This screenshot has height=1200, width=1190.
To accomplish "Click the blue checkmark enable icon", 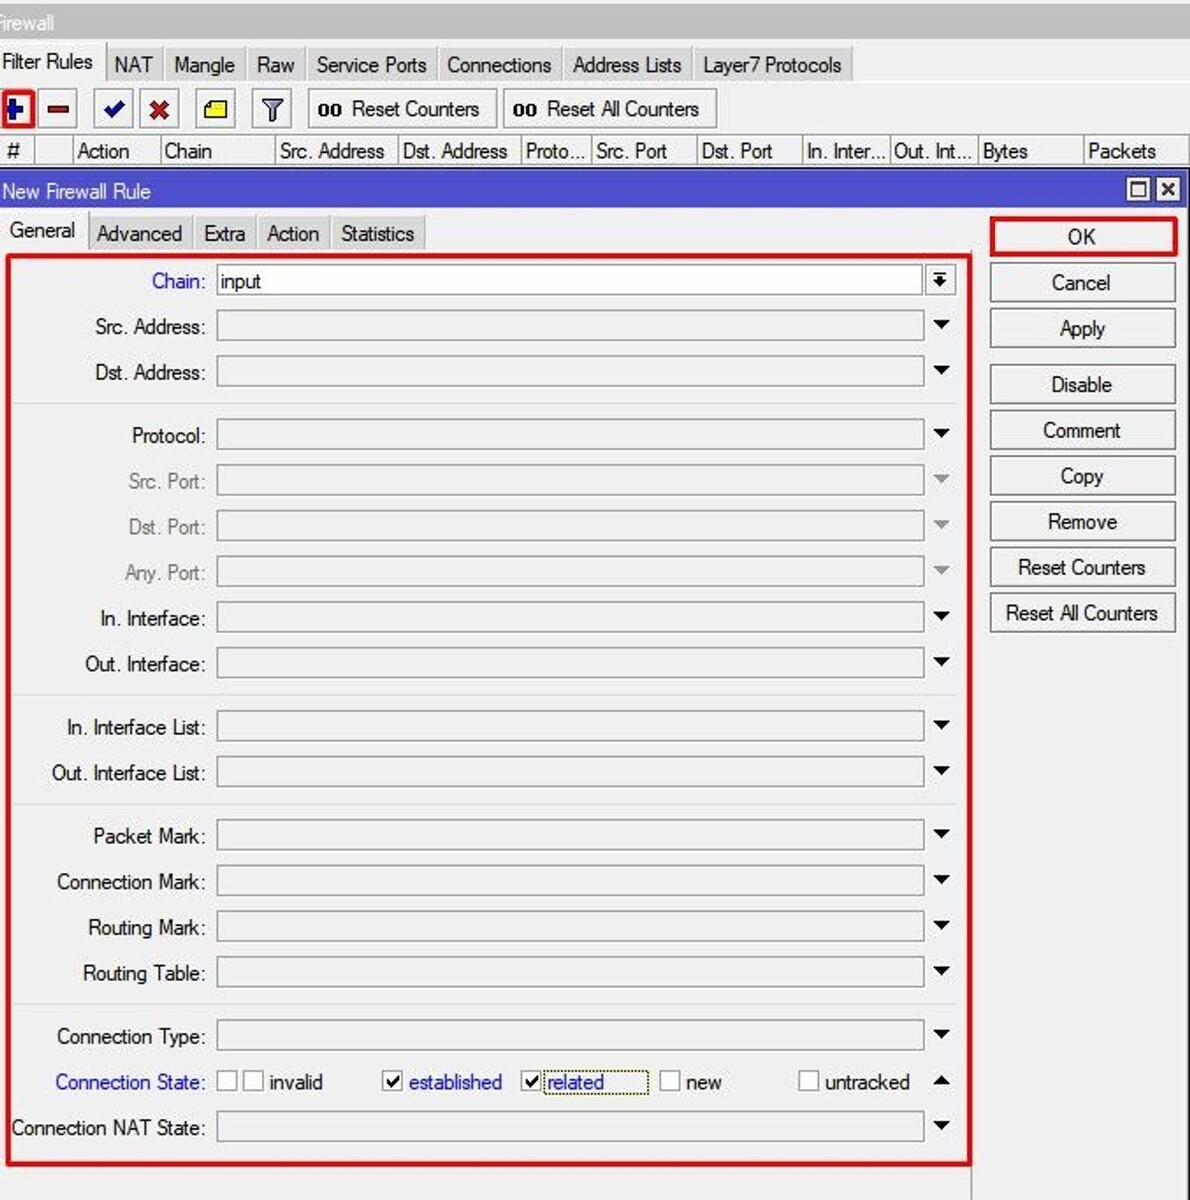I will coord(114,109).
